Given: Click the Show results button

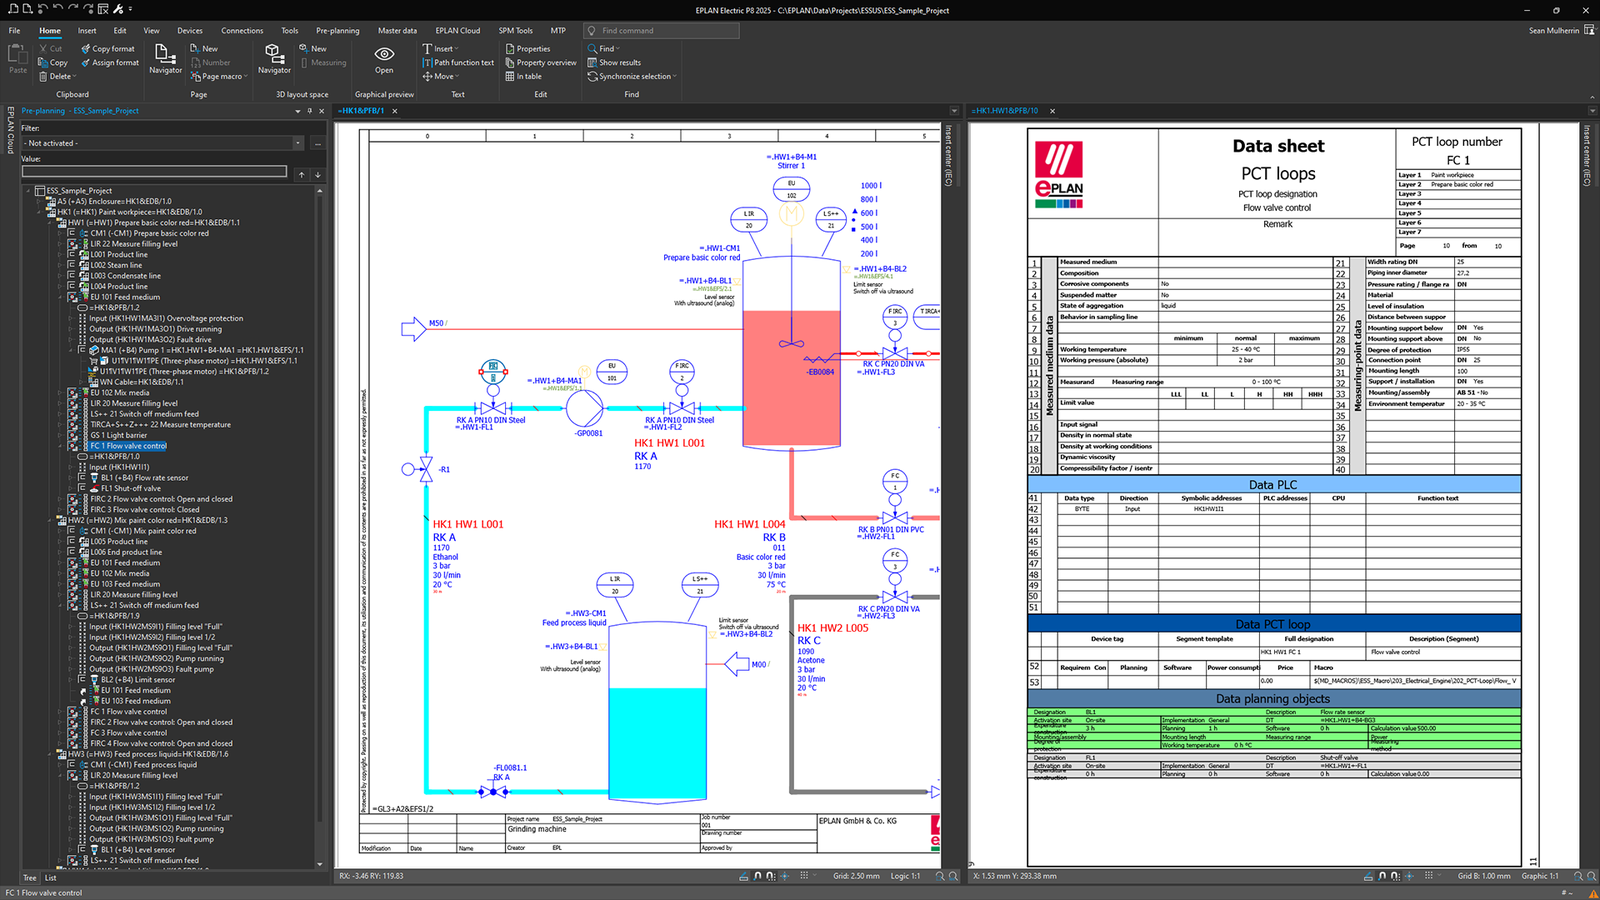Looking at the screenshot, I should click(x=617, y=62).
